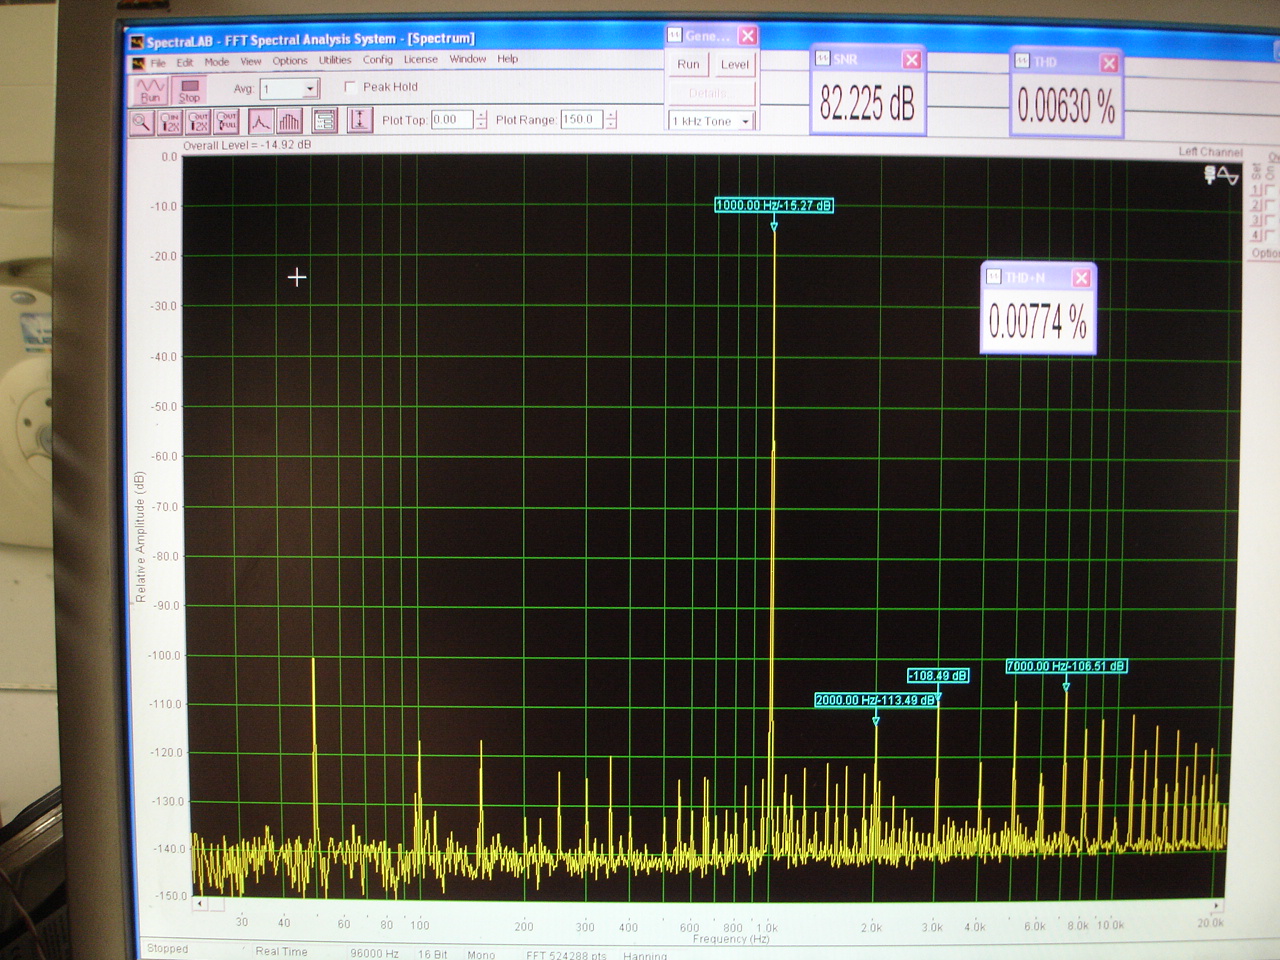Screen dimensions: 1280x960
Task: Click the Stop toolbar button
Action: tap(189, 90)
